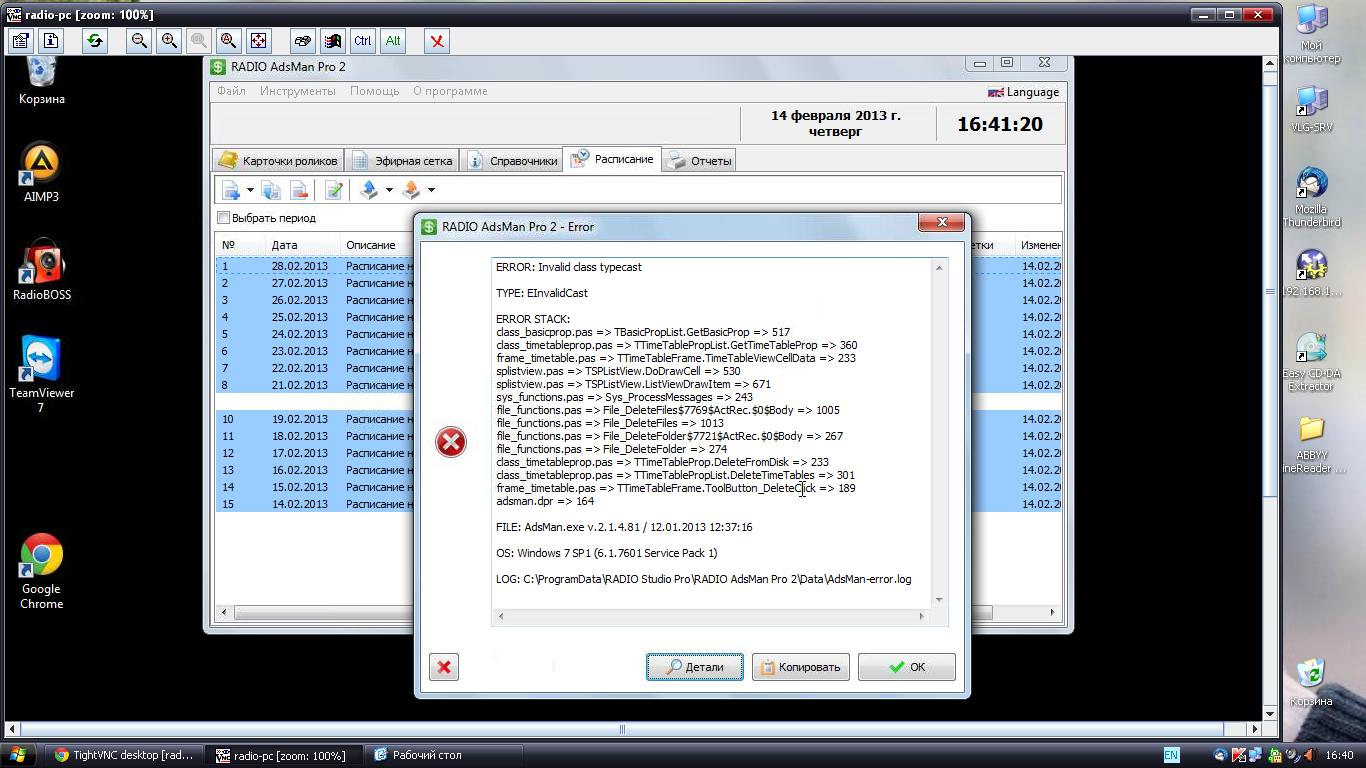Screen dimensions: 1366x768
Task: Open Корзина icon on remote desktop
Action: coord(41,81)
